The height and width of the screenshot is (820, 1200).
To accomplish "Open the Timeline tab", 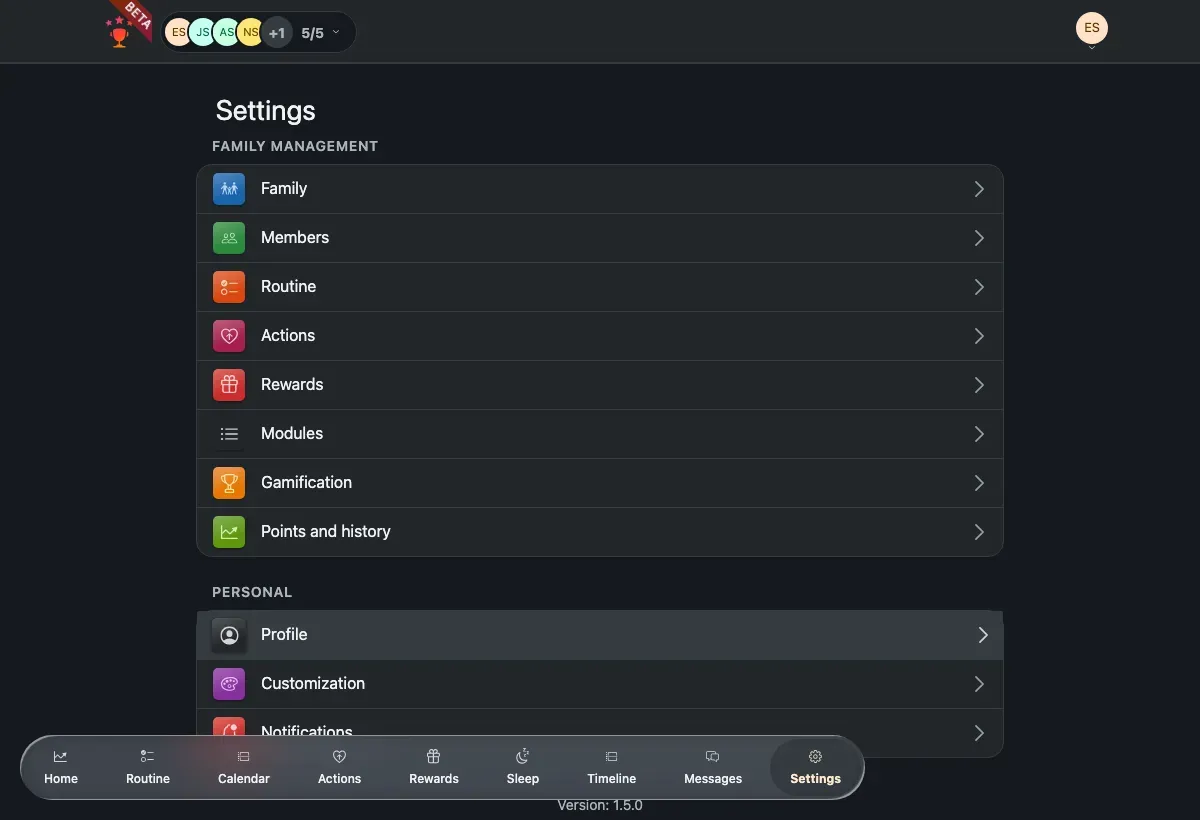I will [612, 767].
